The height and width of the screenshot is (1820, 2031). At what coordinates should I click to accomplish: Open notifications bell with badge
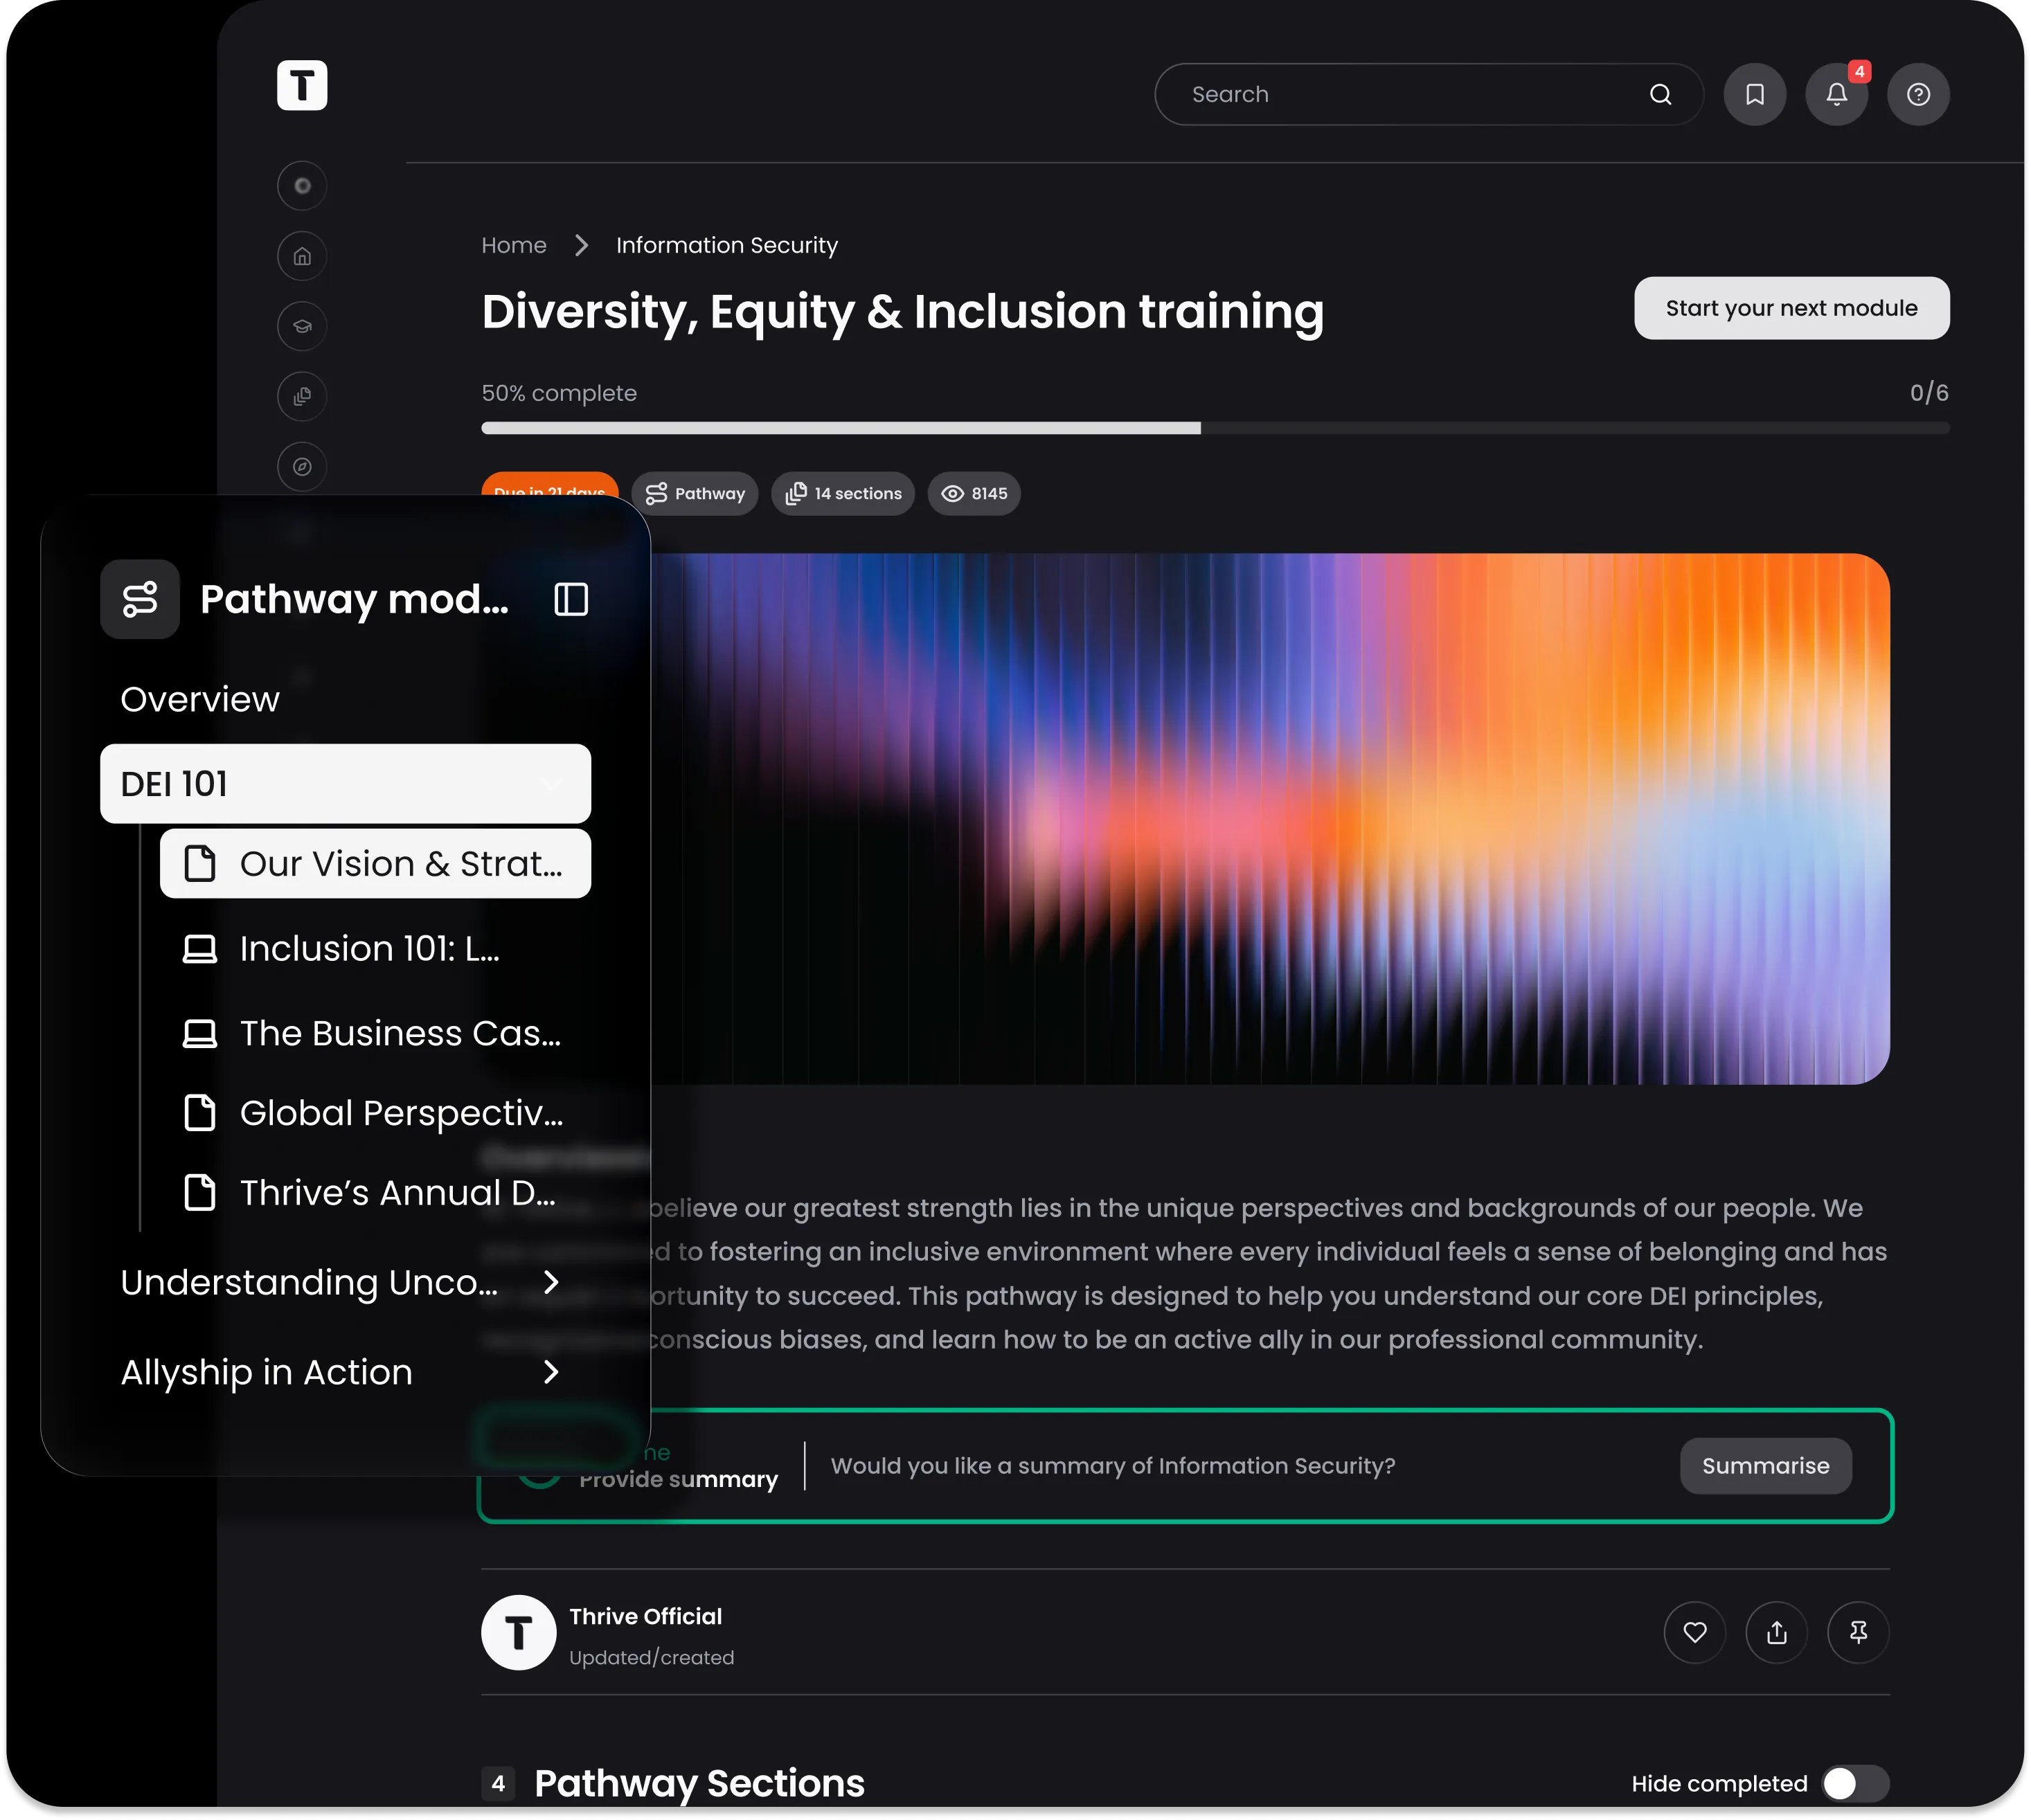pos(1836,94)
